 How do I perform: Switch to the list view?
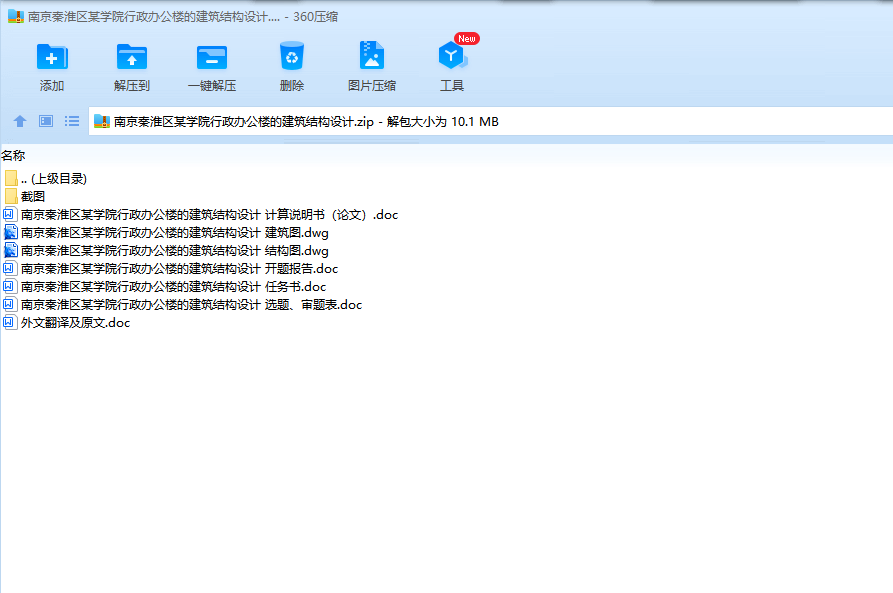[72, 121]
